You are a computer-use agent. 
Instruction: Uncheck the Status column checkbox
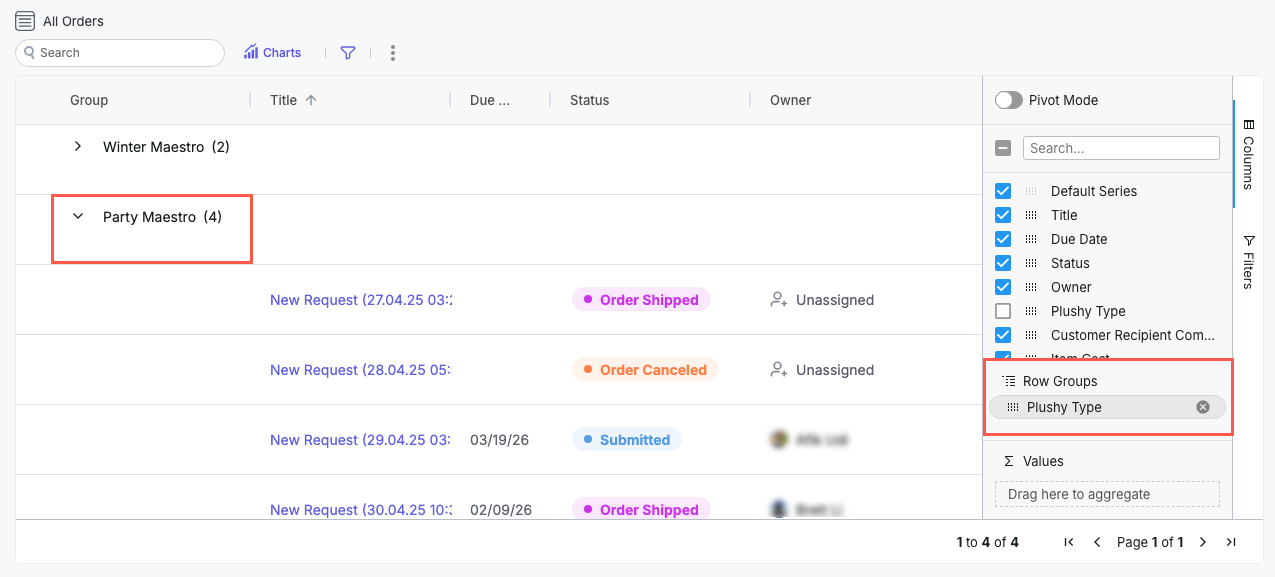1003,263
